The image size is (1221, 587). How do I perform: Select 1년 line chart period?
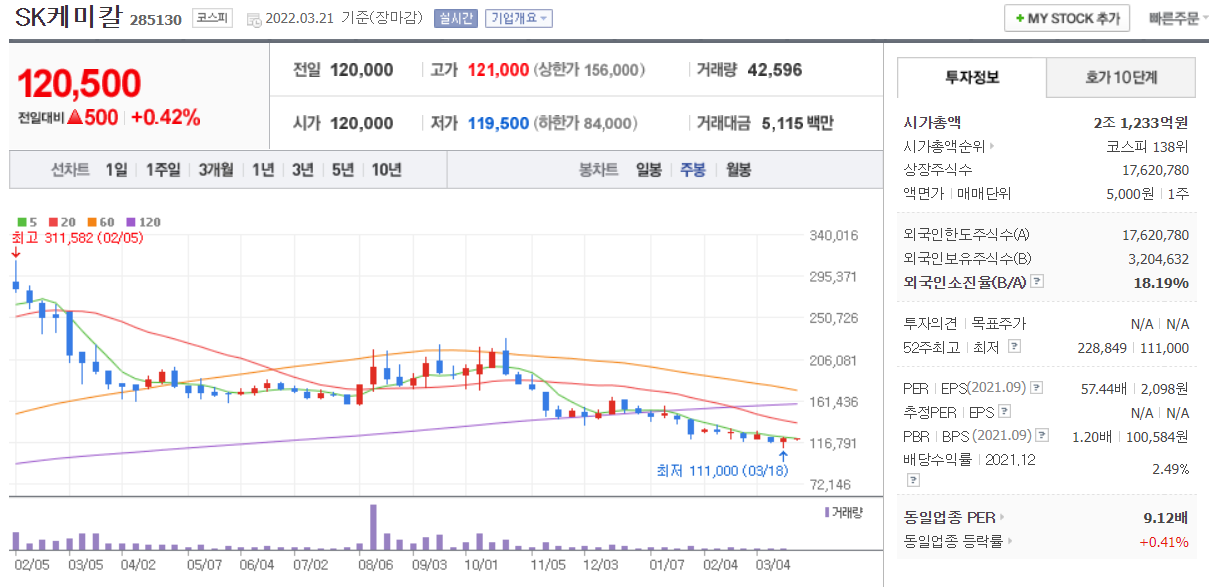pos(263,170)
